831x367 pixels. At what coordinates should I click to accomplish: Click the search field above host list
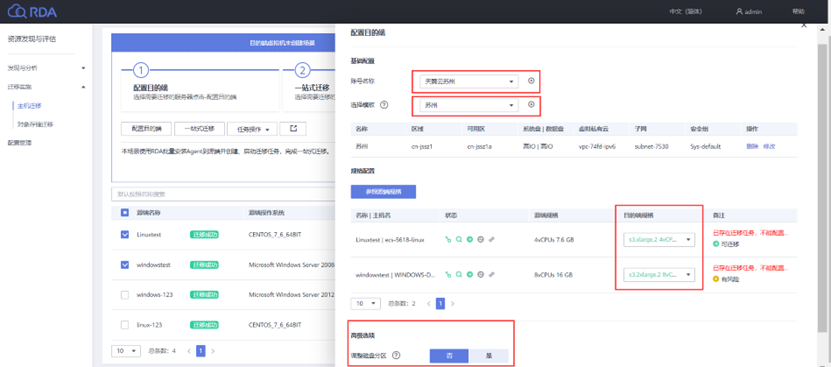pos(223,194)
